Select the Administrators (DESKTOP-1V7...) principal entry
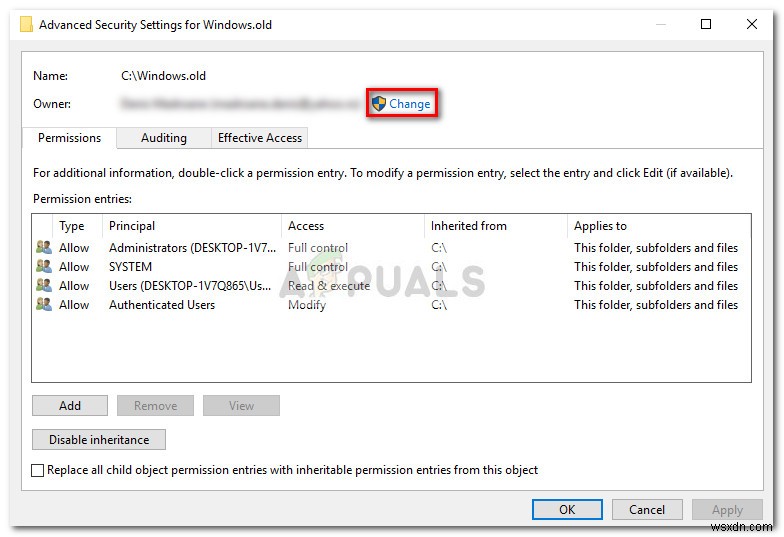Image resolution: width=784 pixels, height=537 pixels. tap(192, 248)
